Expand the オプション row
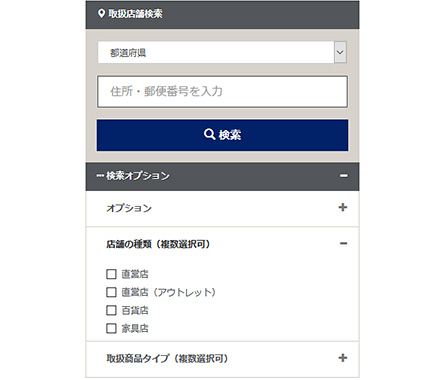 point(222,209)
